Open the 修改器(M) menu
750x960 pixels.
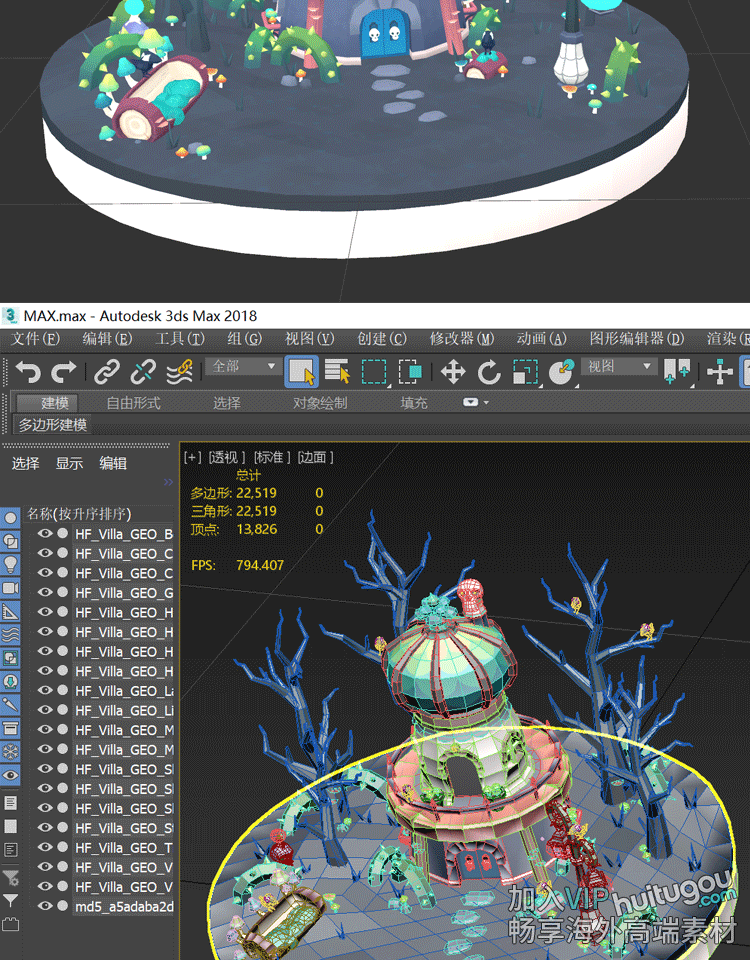coord(461,339)
